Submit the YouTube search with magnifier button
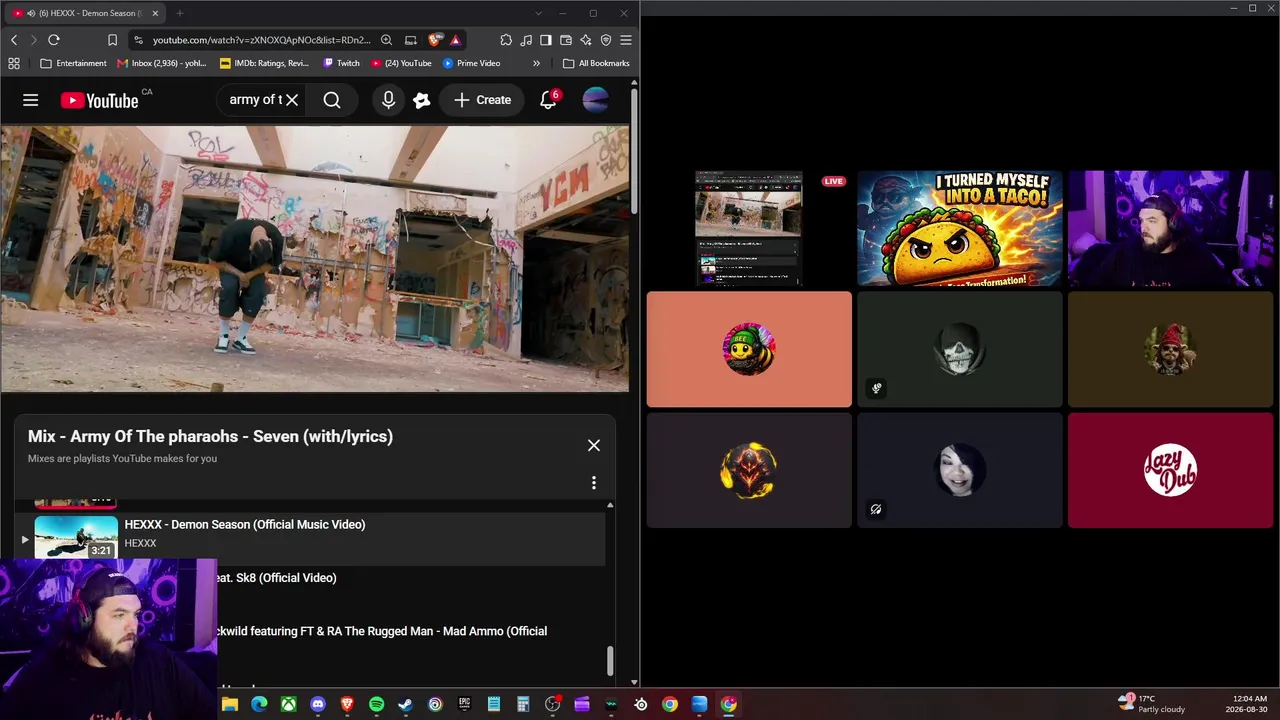This screenshot has width=1280, height=720. pos(332,100)
